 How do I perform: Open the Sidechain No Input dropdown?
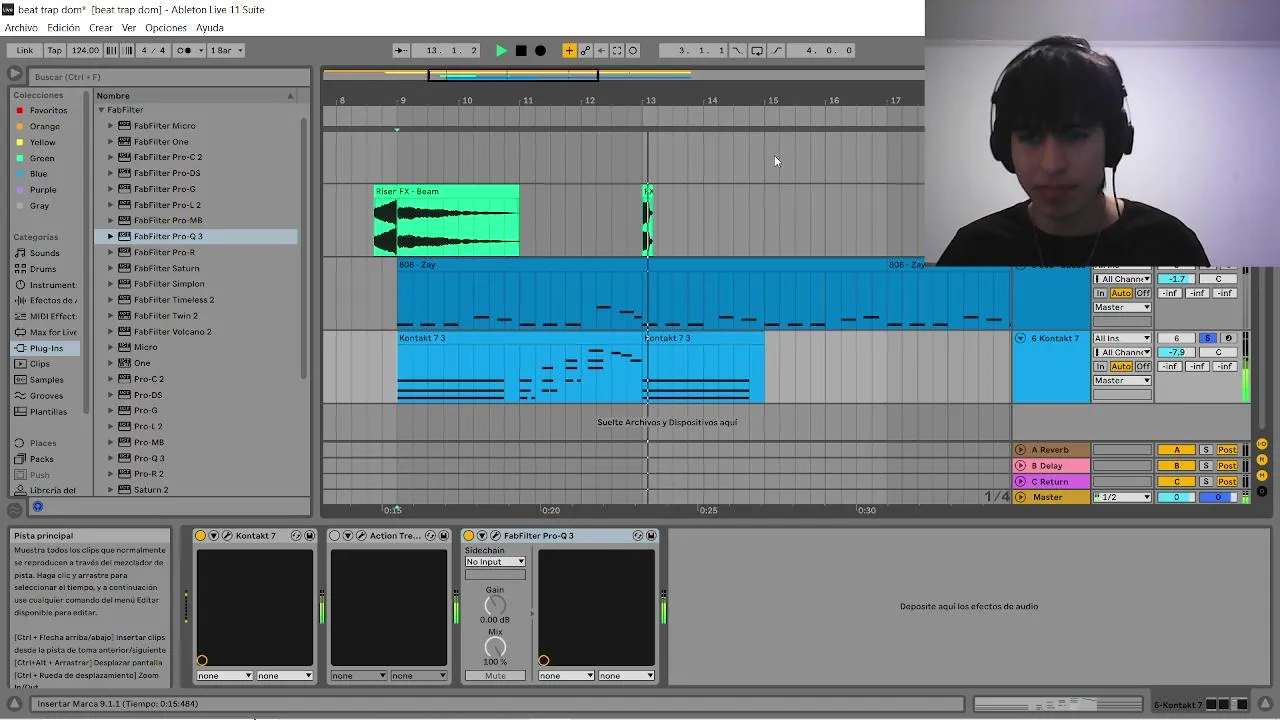tap(495, 562)
